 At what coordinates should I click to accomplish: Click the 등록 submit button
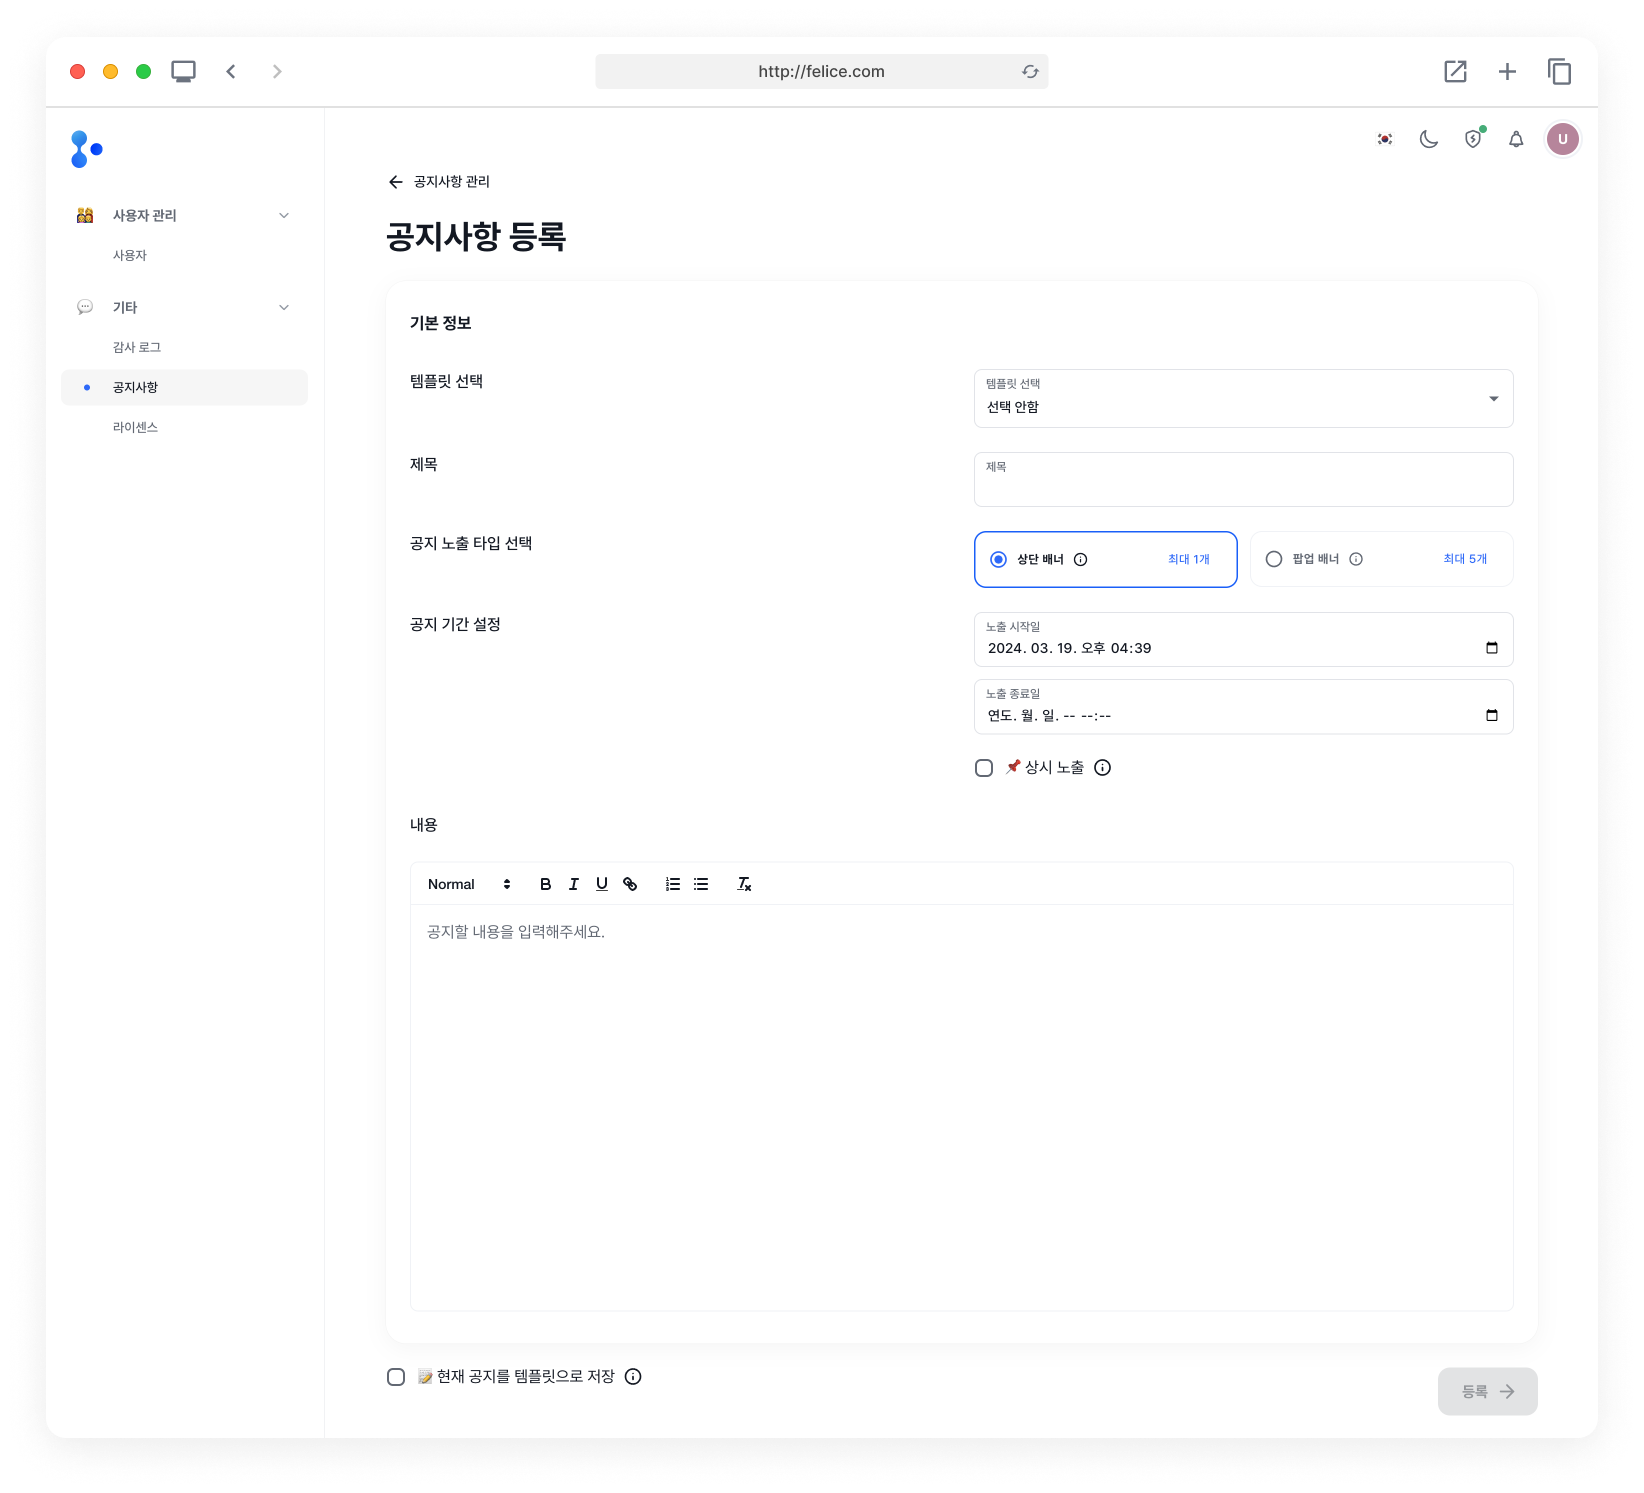(x=1487, y=1392)
